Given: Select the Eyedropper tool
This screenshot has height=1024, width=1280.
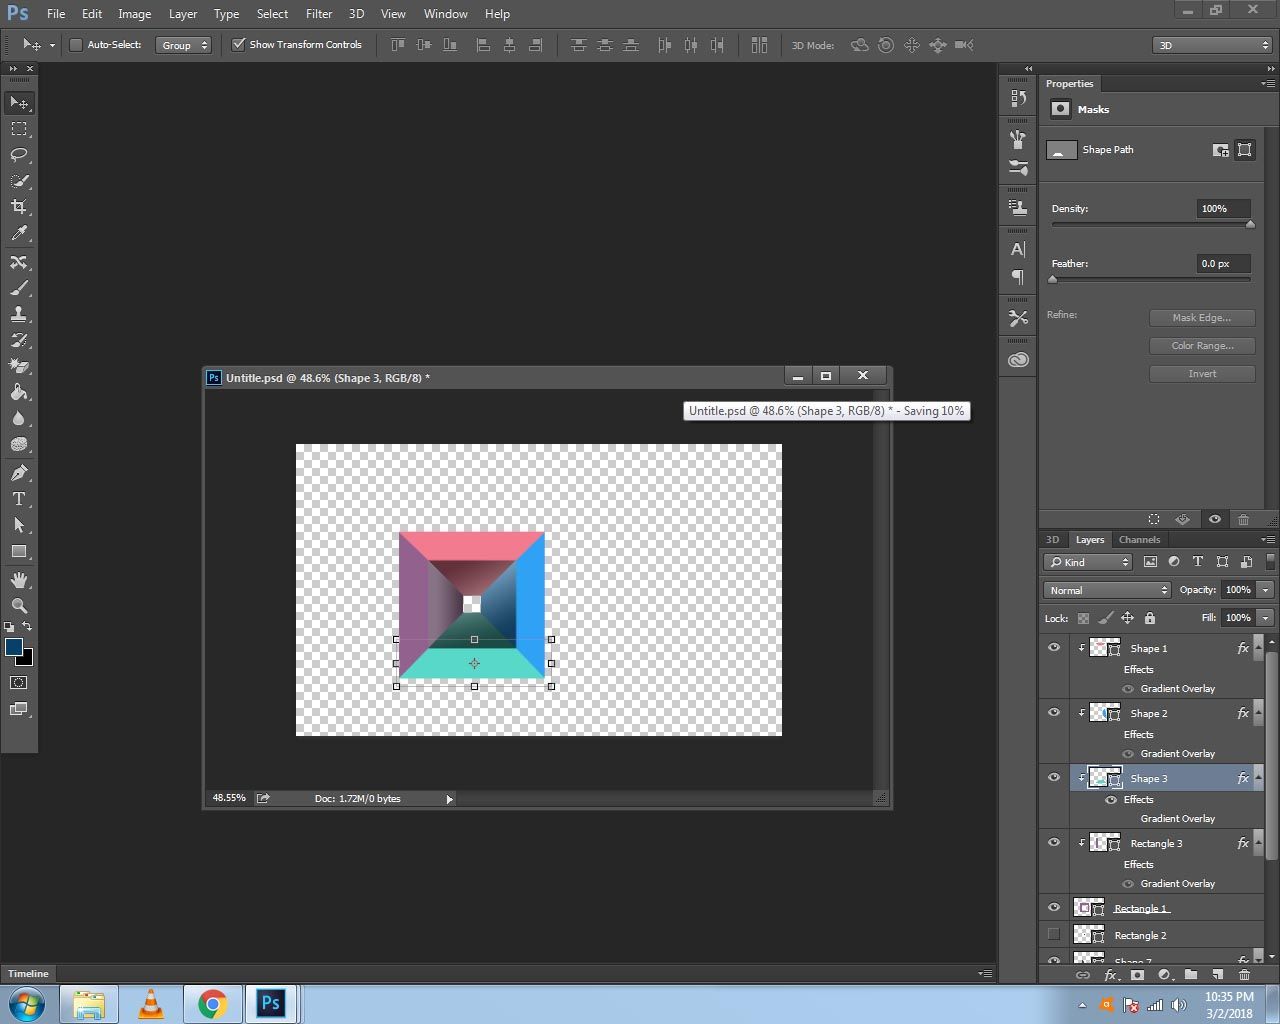Looking at the screenshot, I should 19,233.
